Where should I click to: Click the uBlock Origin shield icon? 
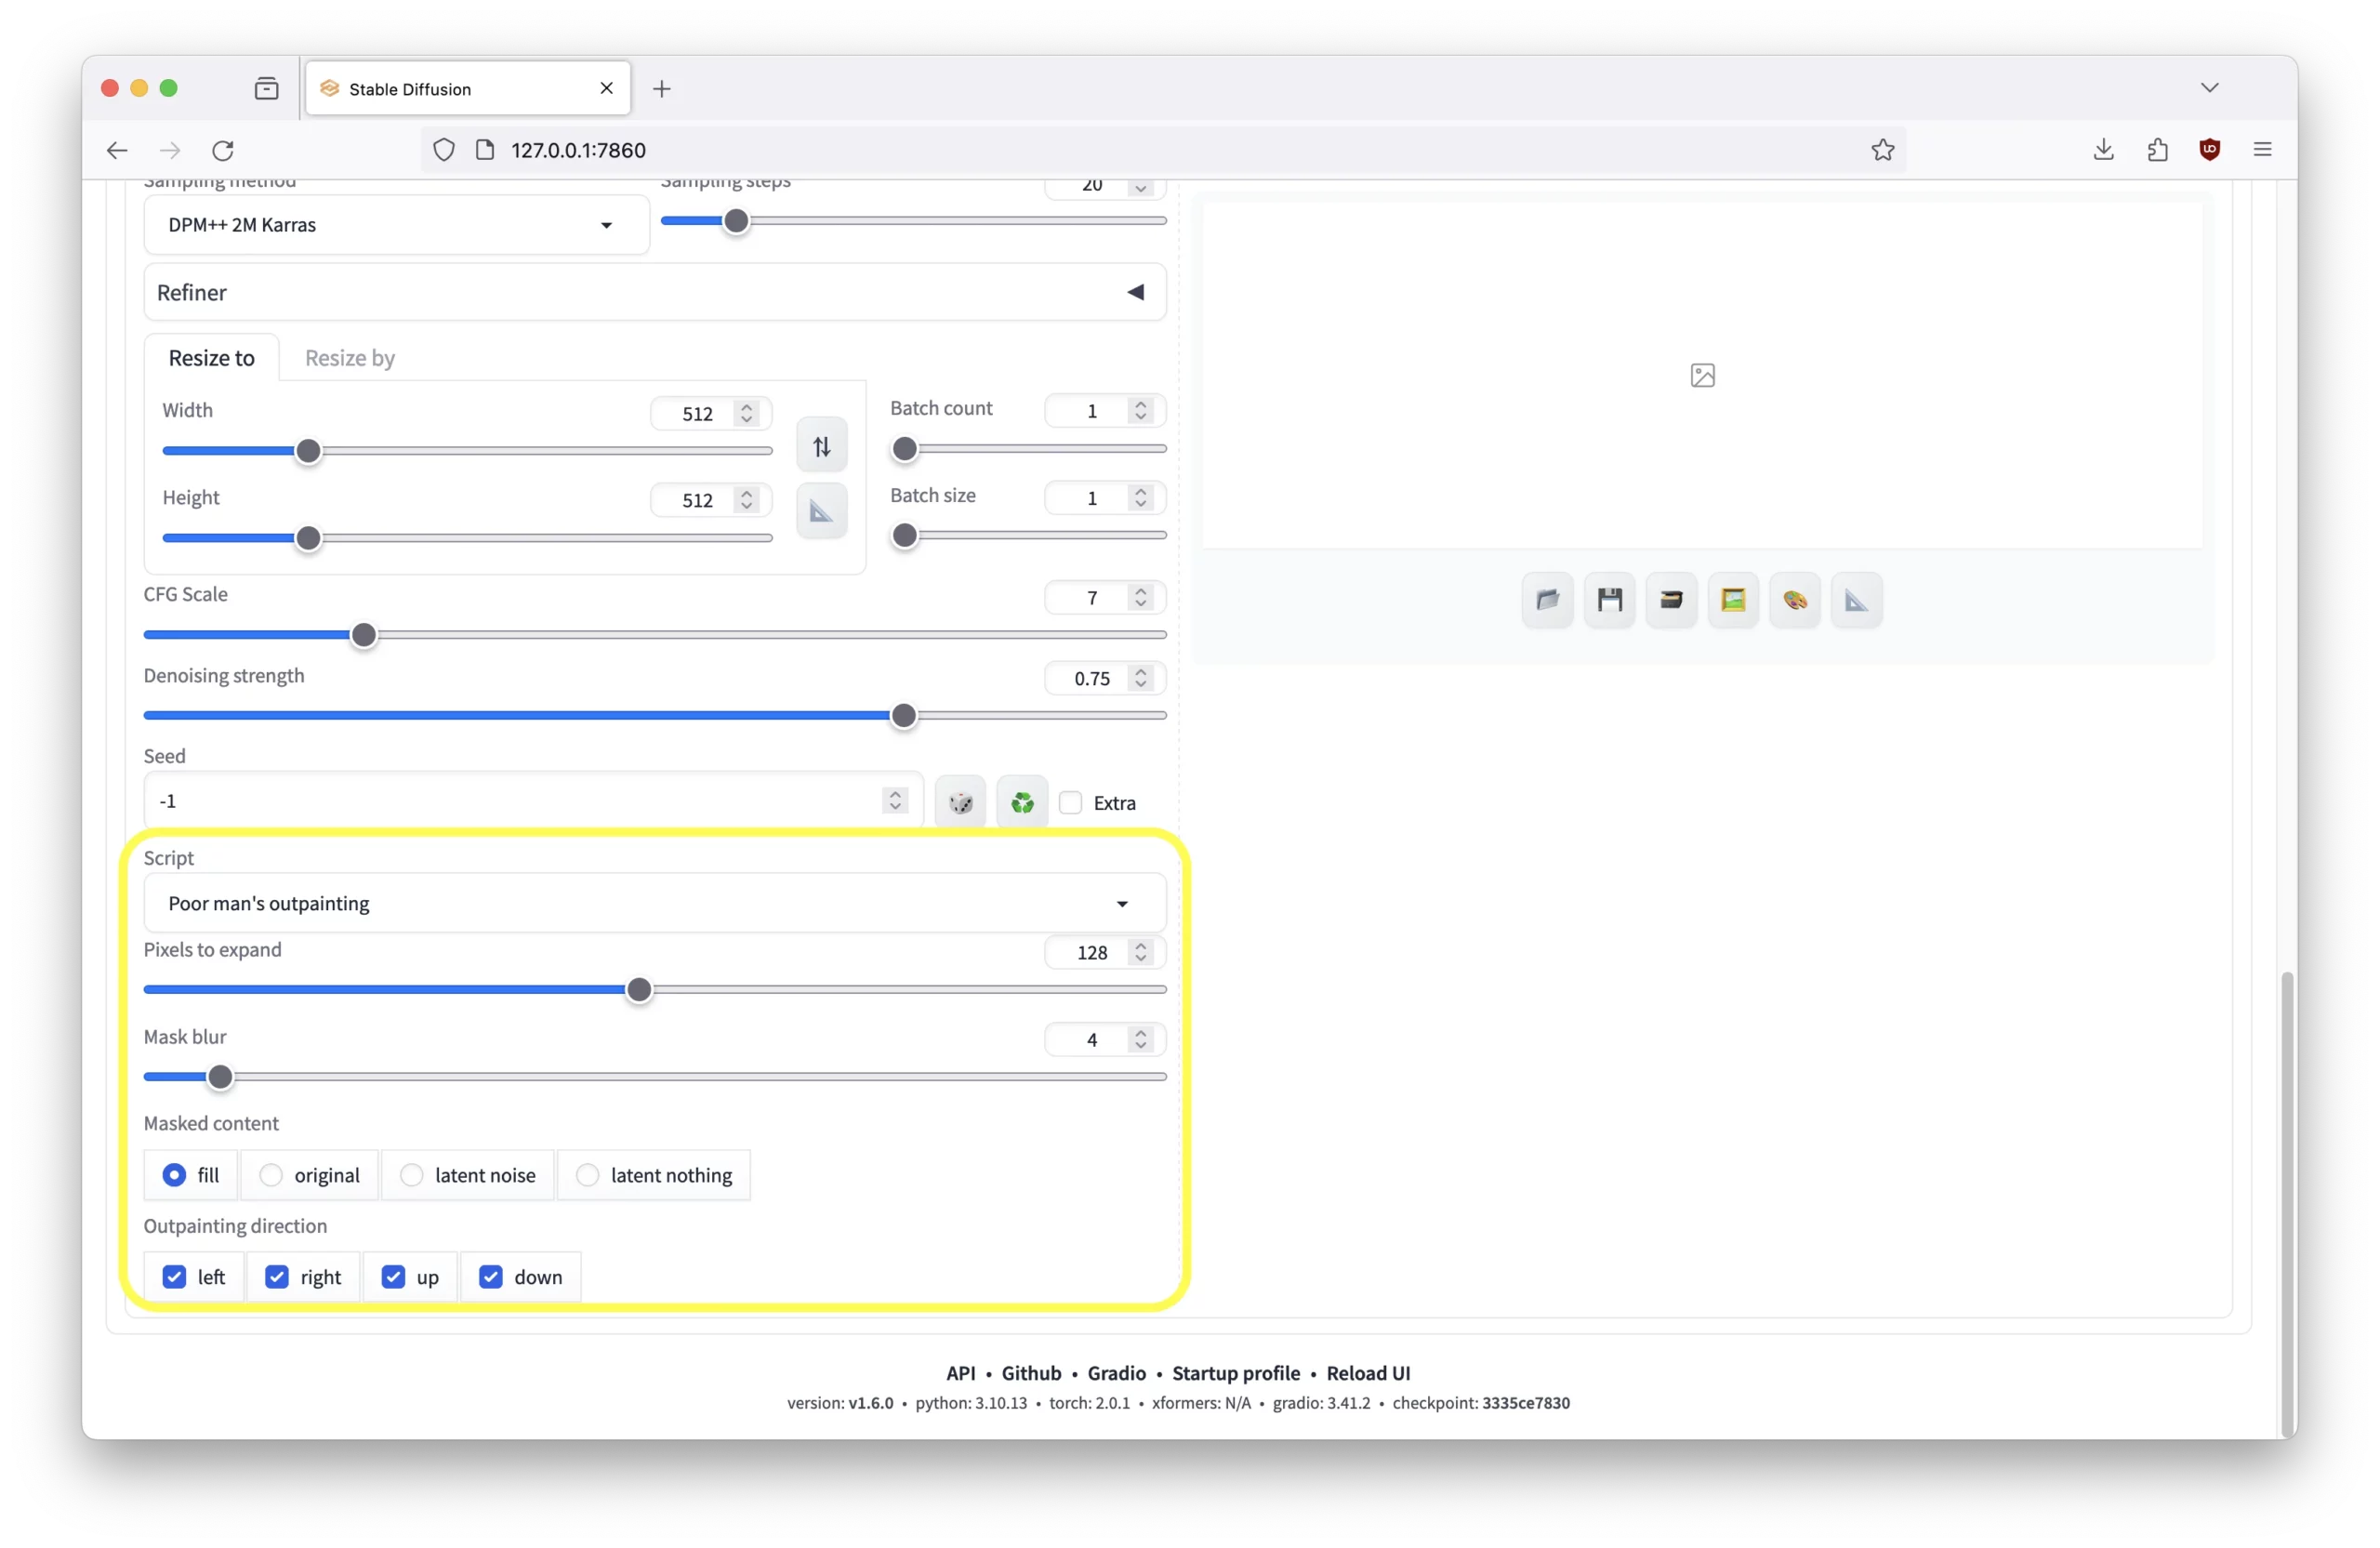pyautogui.click(x=2210, y=150)
